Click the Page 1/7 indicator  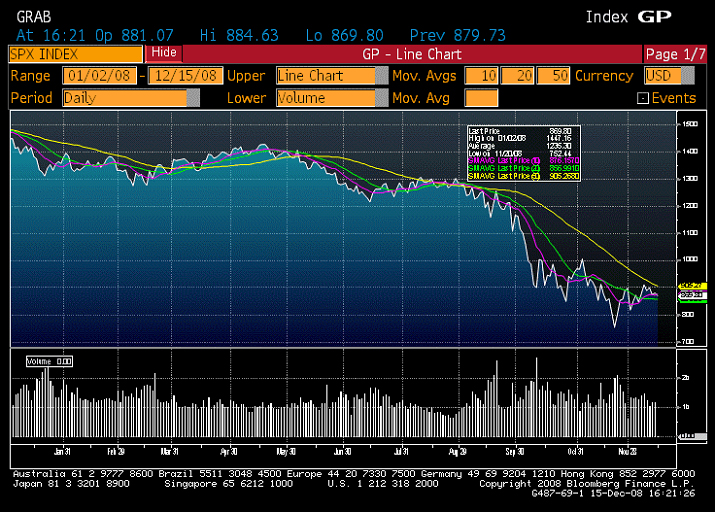(x=675, y=54)
